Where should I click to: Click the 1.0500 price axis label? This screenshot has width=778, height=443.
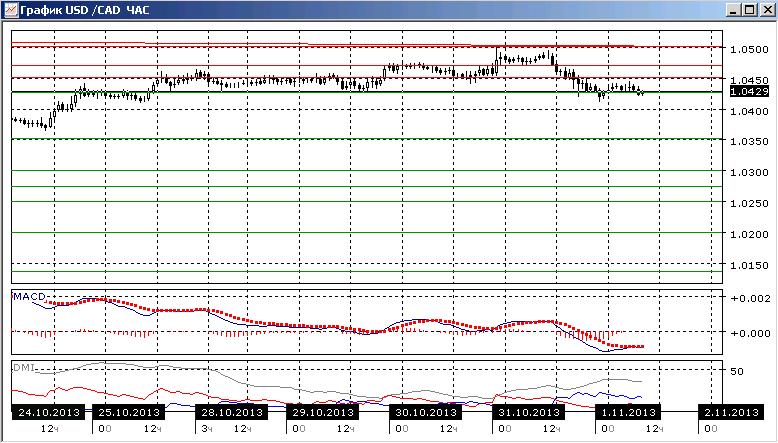(749, 50)
